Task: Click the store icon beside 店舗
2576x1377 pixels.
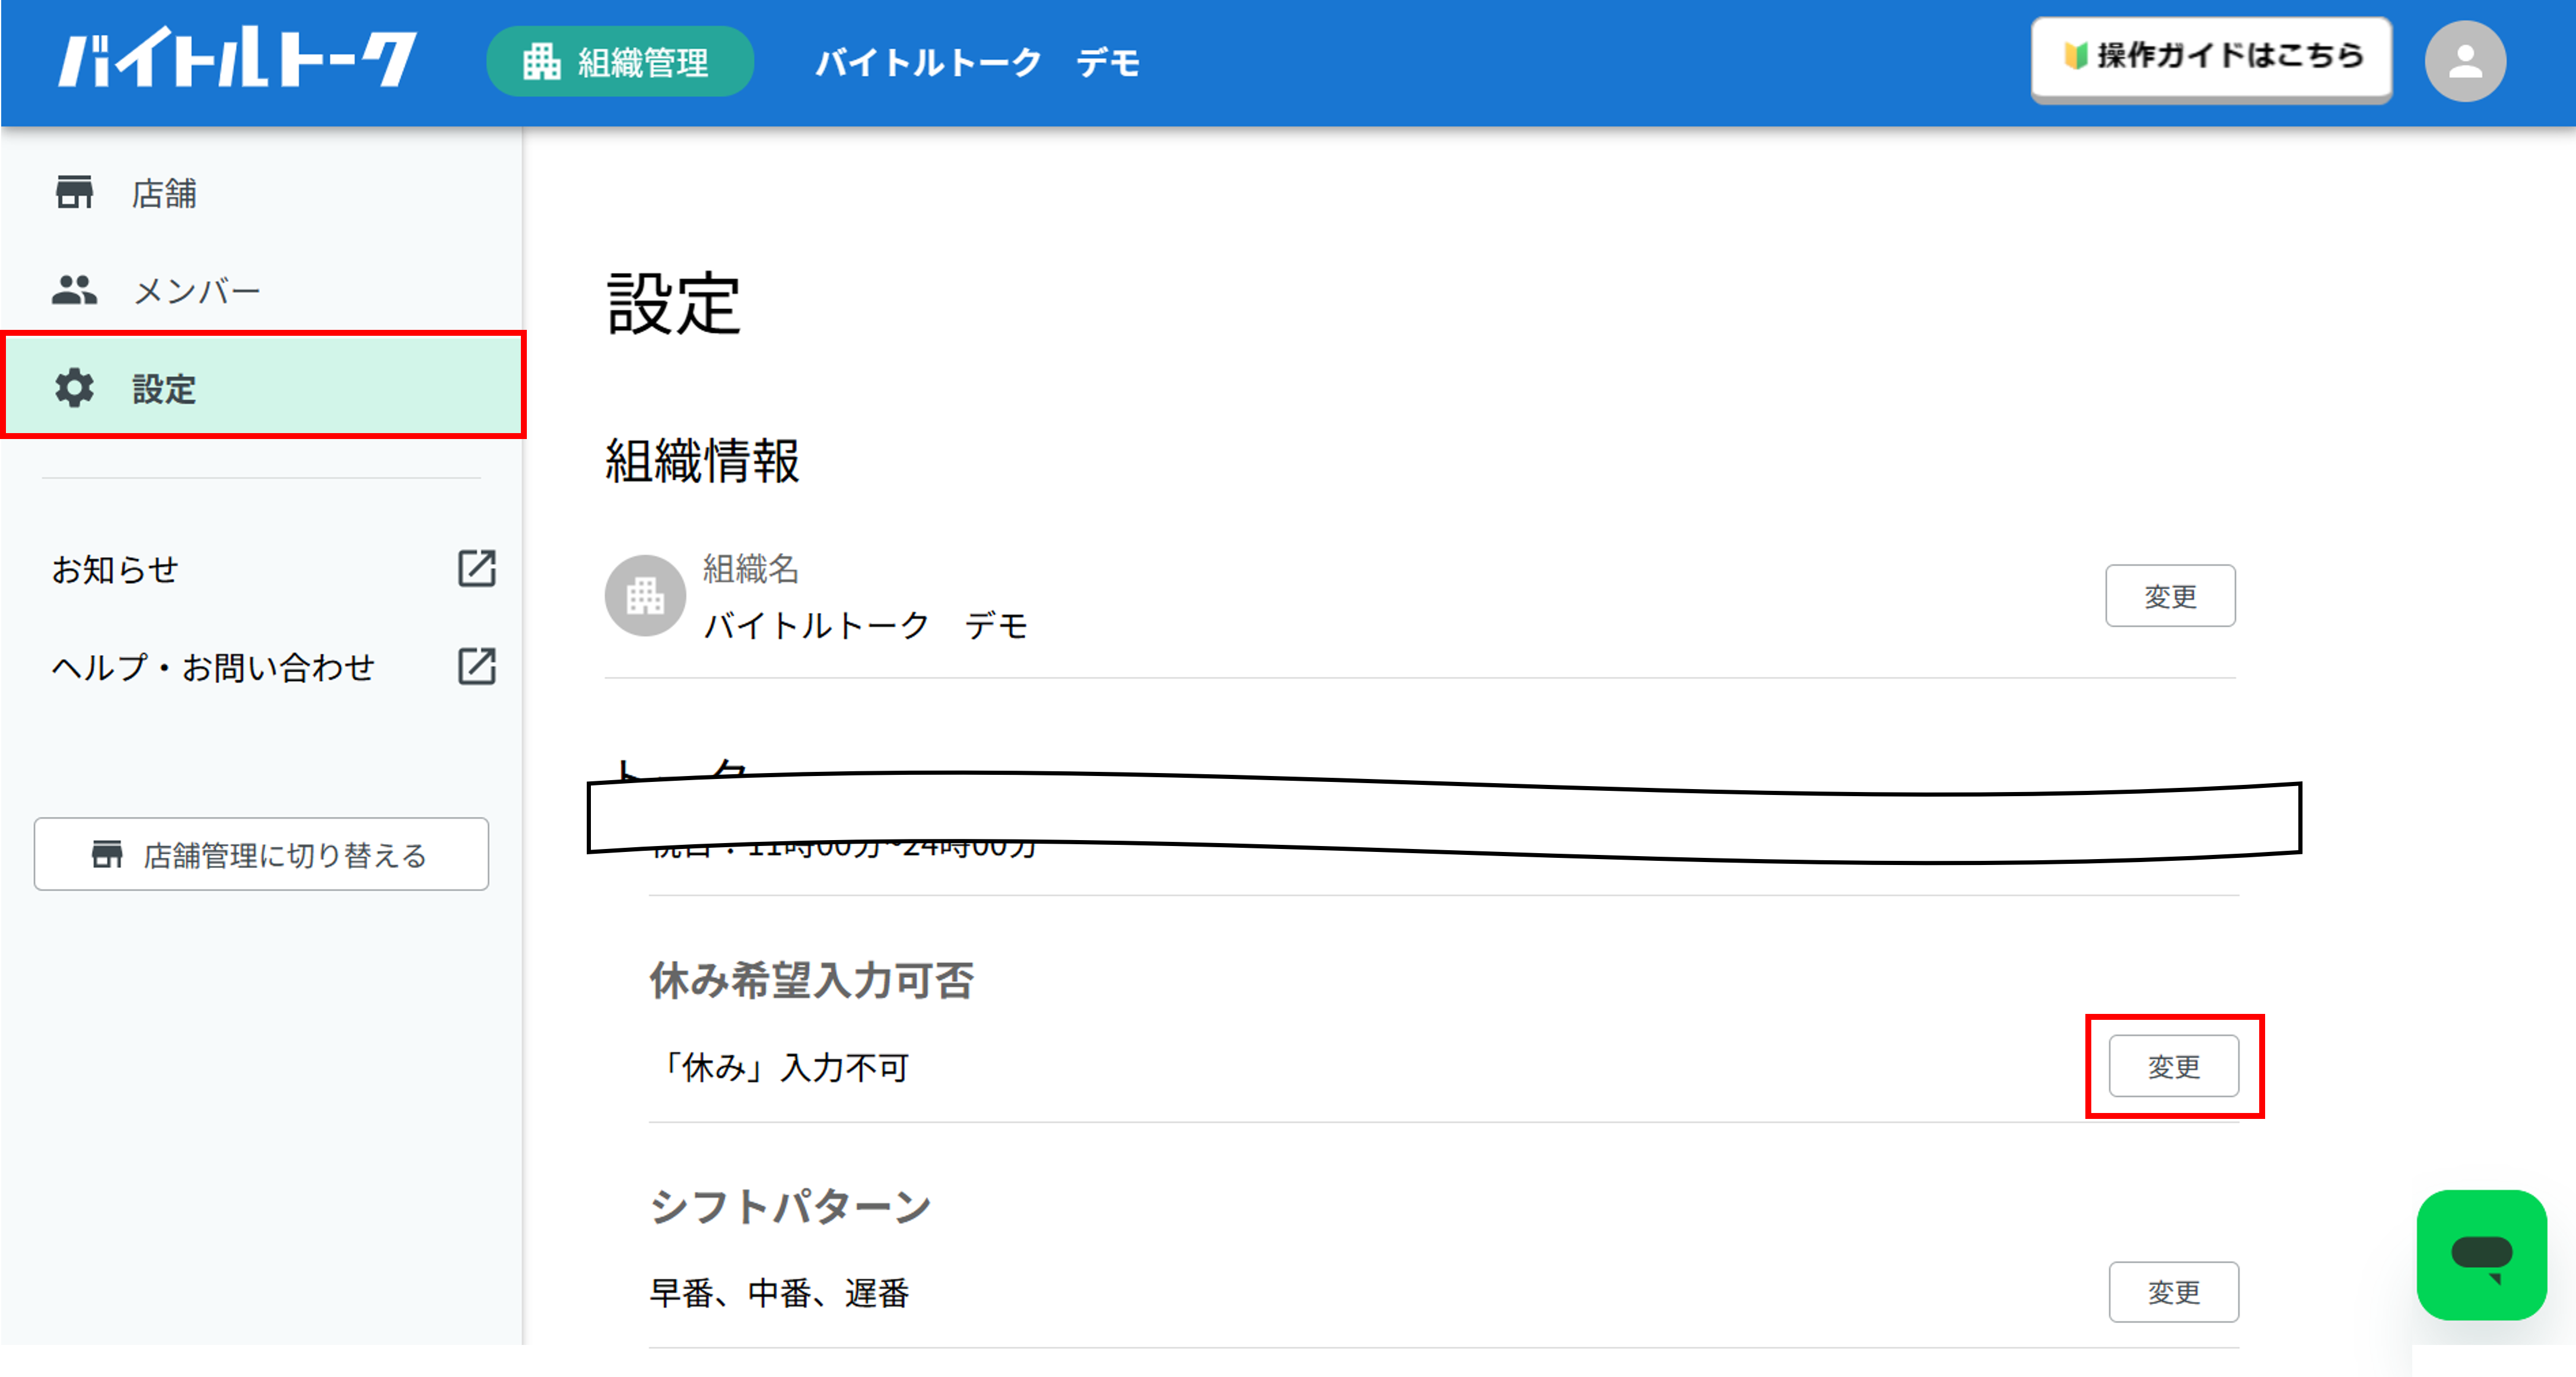Action: (x=74, y=192)
